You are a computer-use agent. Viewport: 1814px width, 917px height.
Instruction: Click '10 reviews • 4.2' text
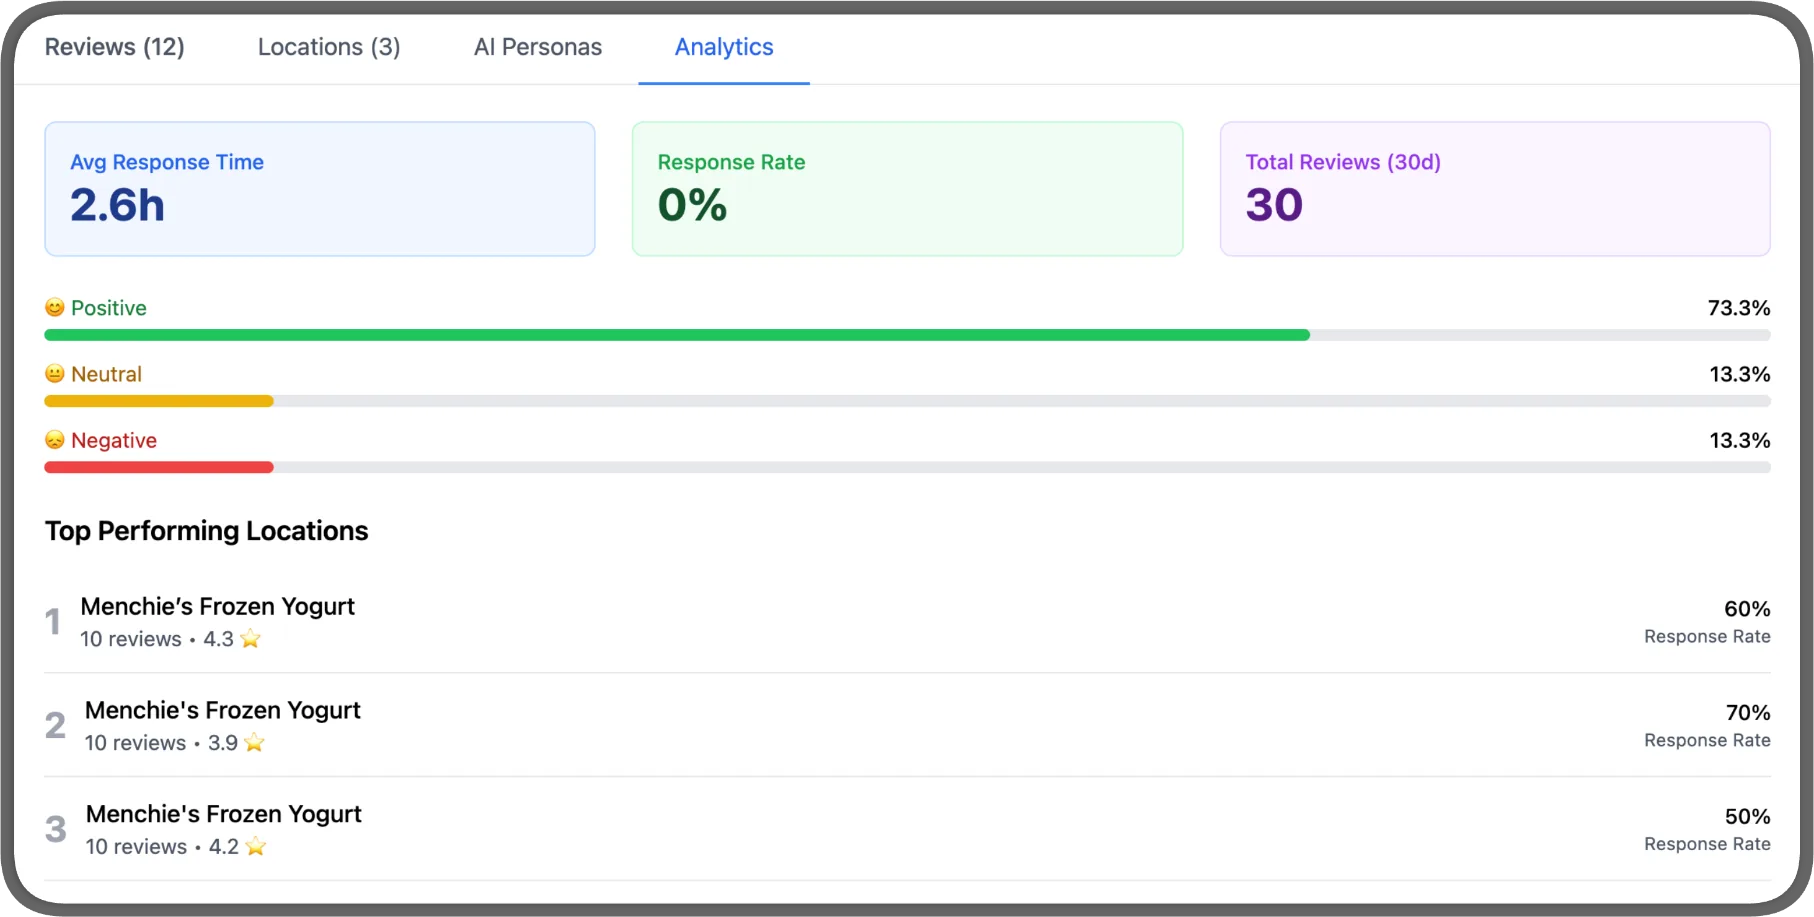click(162, 847)
